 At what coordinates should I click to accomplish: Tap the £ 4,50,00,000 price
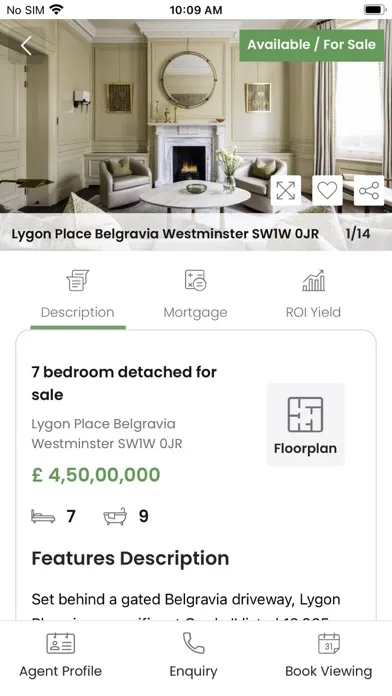click(96, 475)
